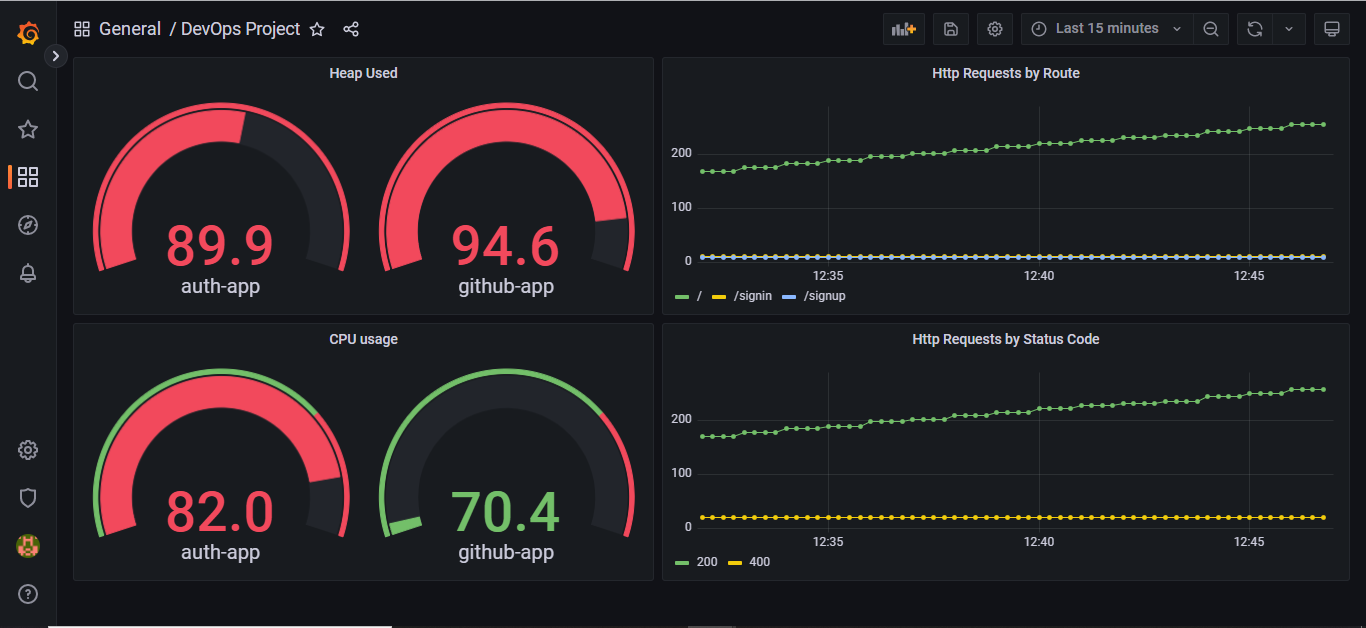Enable TV view mode with monitor icon
This screenshot has height=628, width=1366.
pos(1332,28)
